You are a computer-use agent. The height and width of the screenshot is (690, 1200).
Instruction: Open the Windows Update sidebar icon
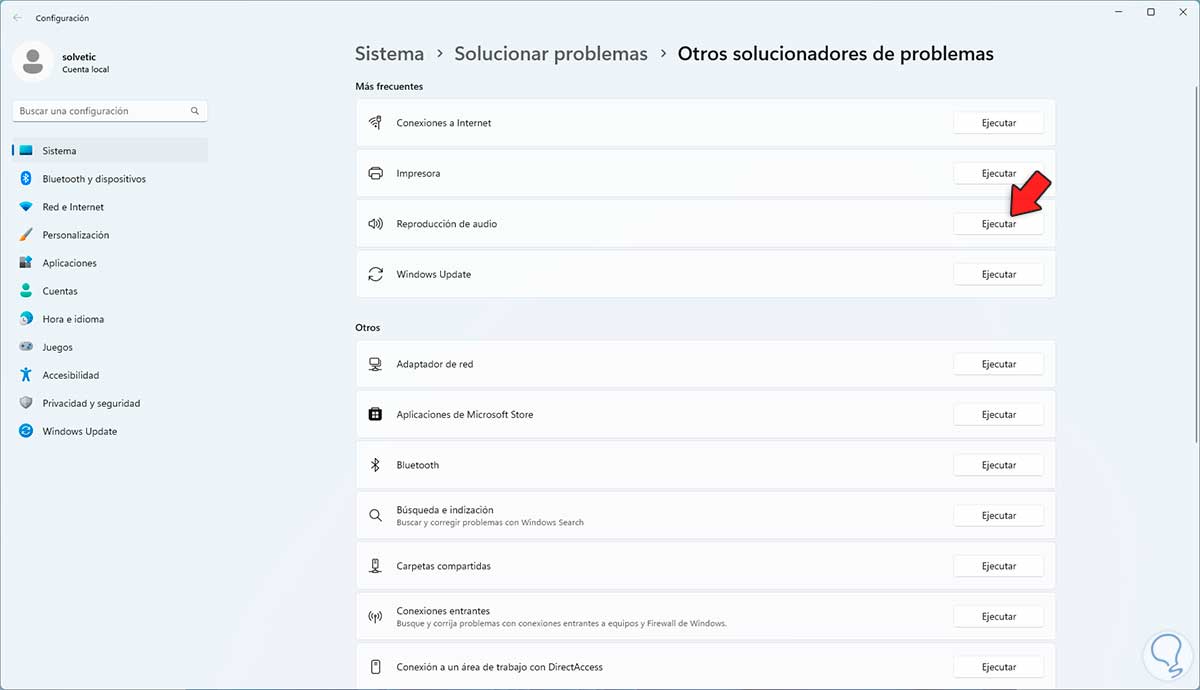pyautogui.click(x=26, y=431)
